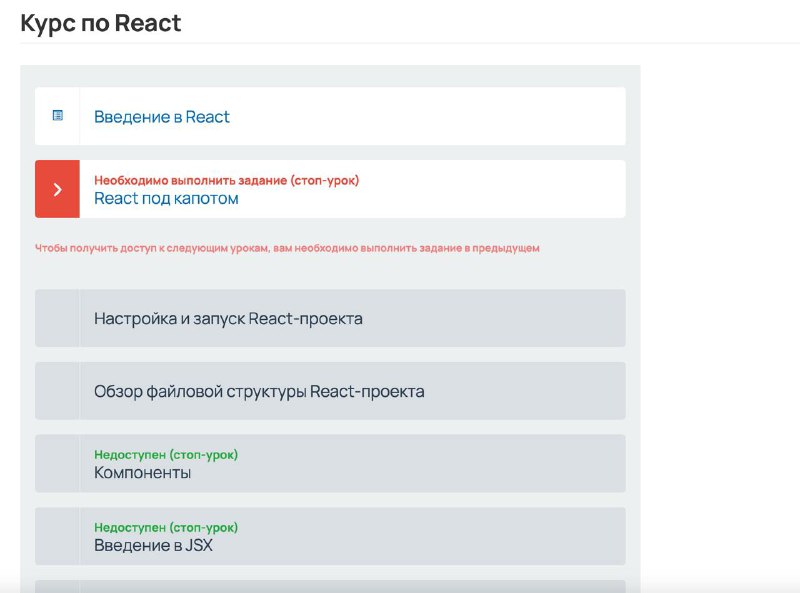Click the red warning text about accessing next lessons

coord(287,248)
